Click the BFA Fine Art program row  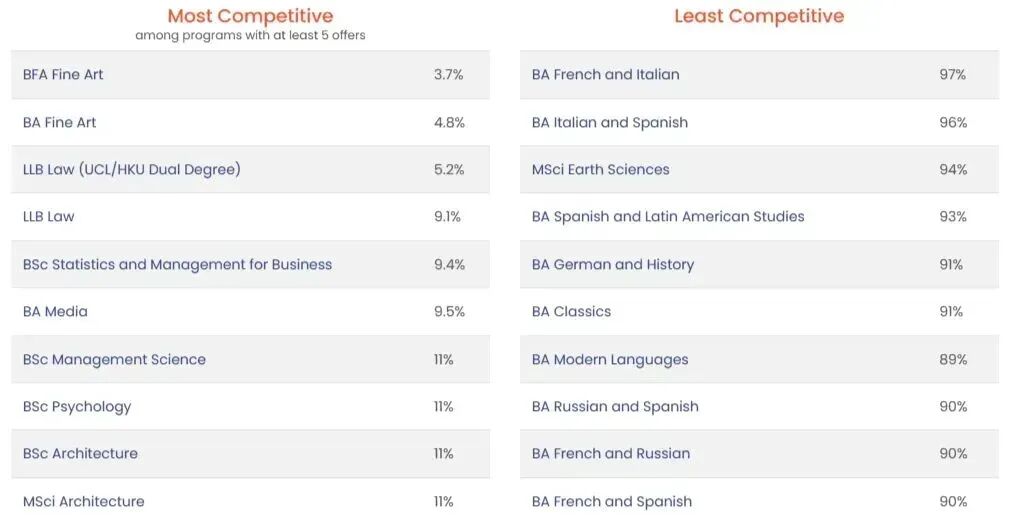[x=63, y=75]
